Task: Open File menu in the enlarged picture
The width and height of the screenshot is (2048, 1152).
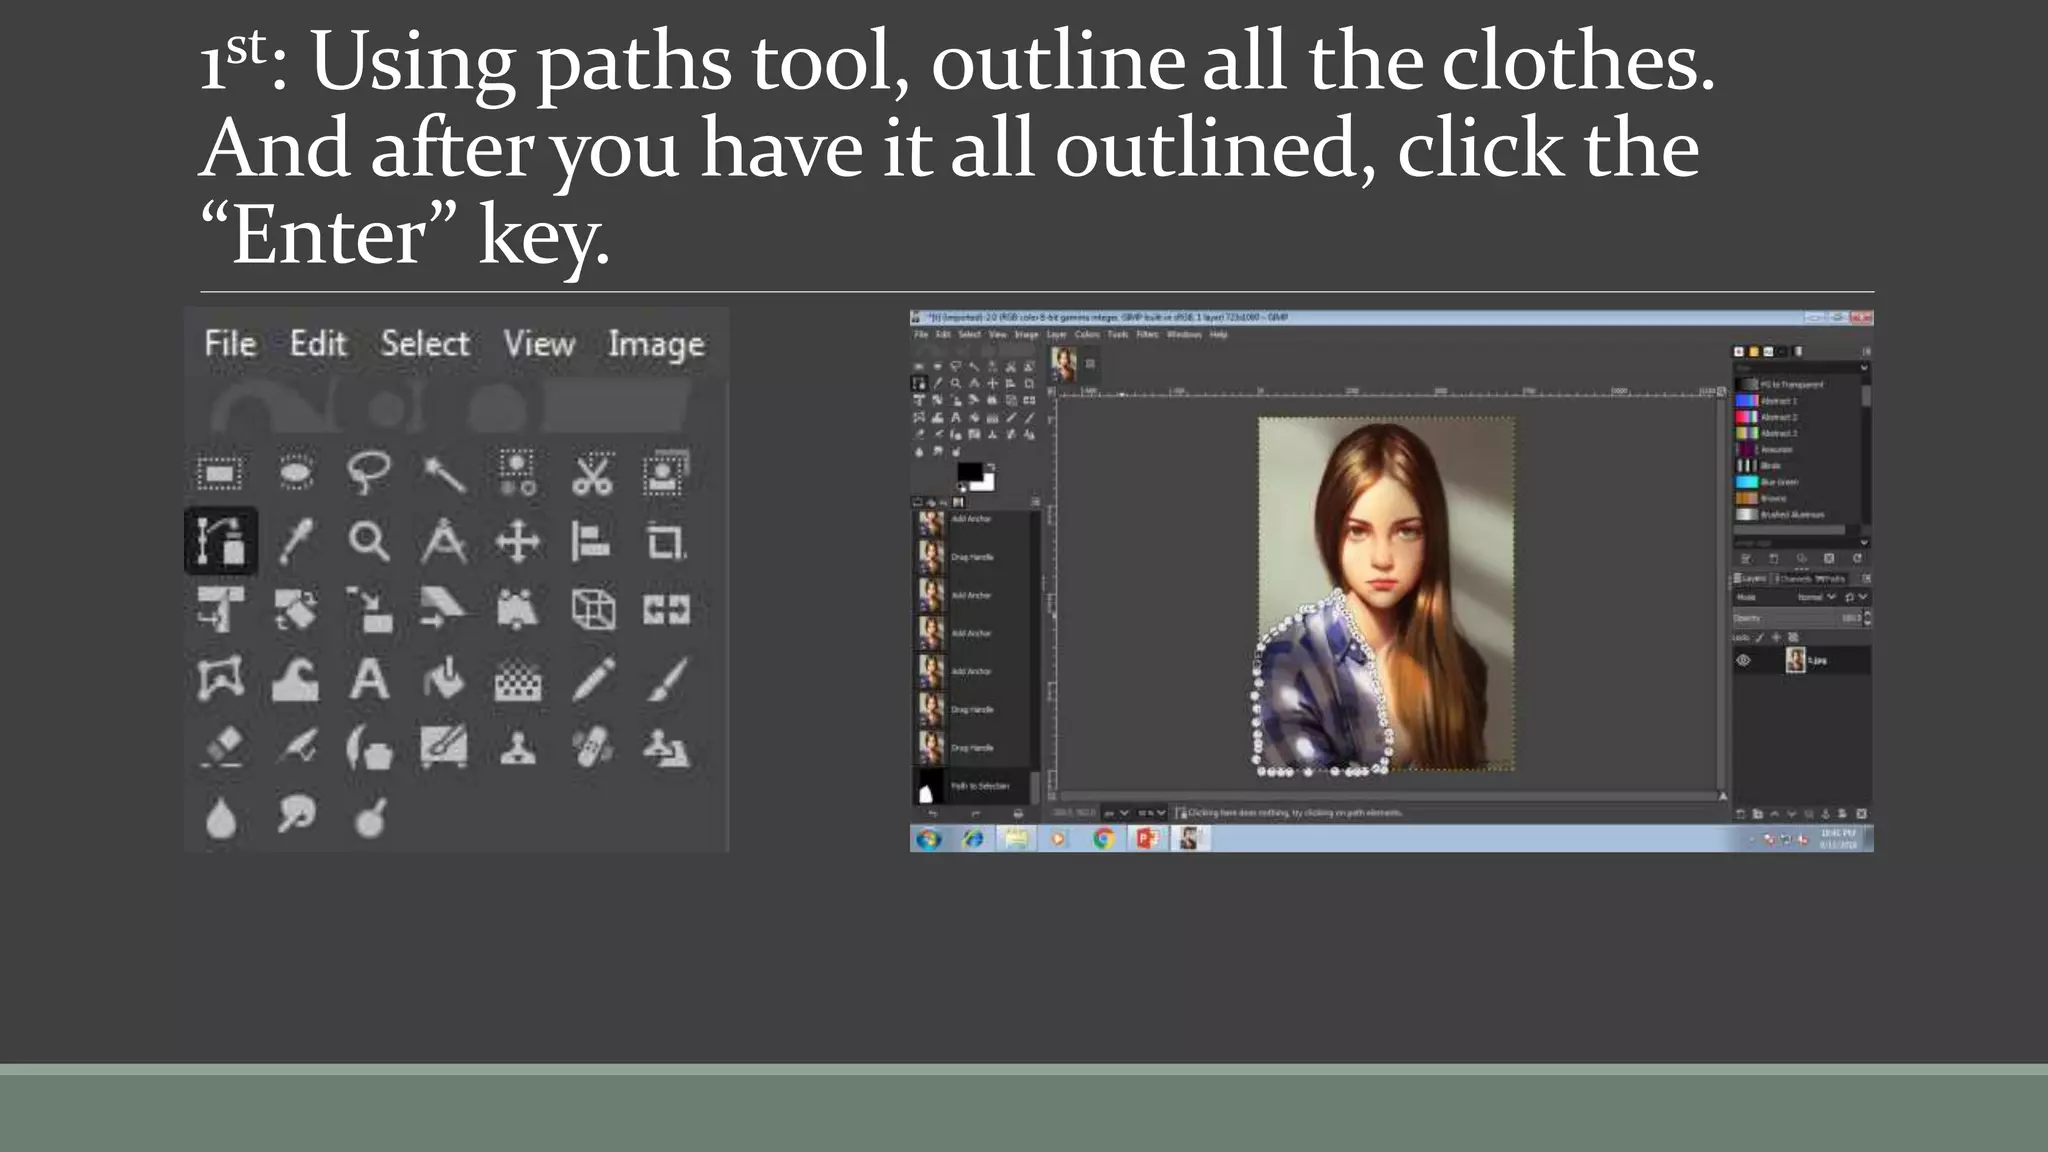Action: click(230, 343)
